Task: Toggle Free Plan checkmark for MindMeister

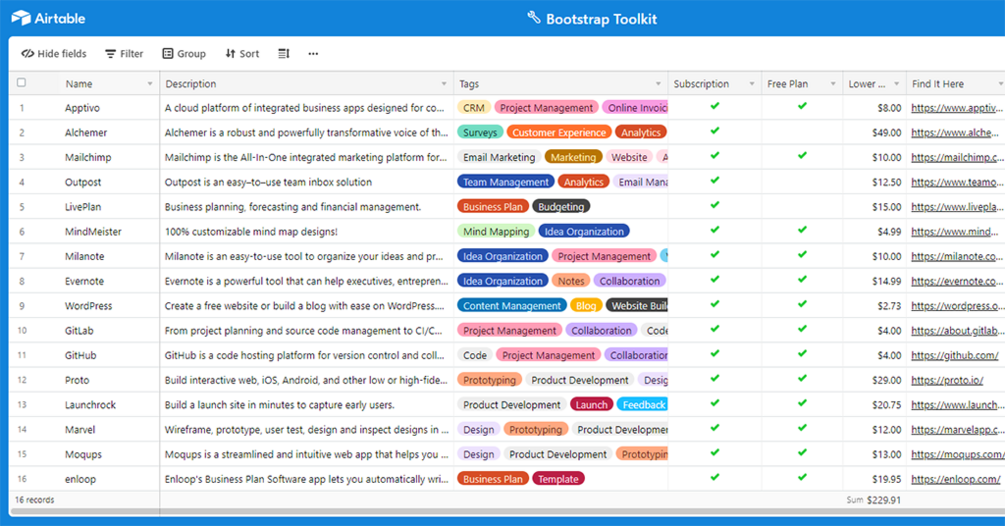Action: coord(802,230)
